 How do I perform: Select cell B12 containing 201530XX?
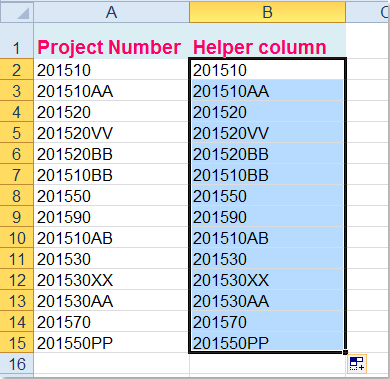(268, 279)
